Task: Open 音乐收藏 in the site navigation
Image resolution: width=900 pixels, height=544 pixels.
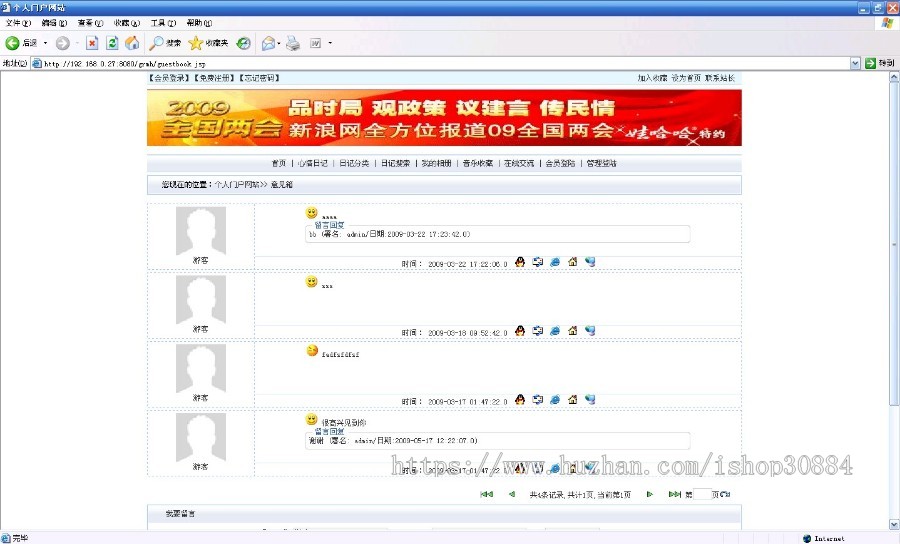Action: (478, 164)
